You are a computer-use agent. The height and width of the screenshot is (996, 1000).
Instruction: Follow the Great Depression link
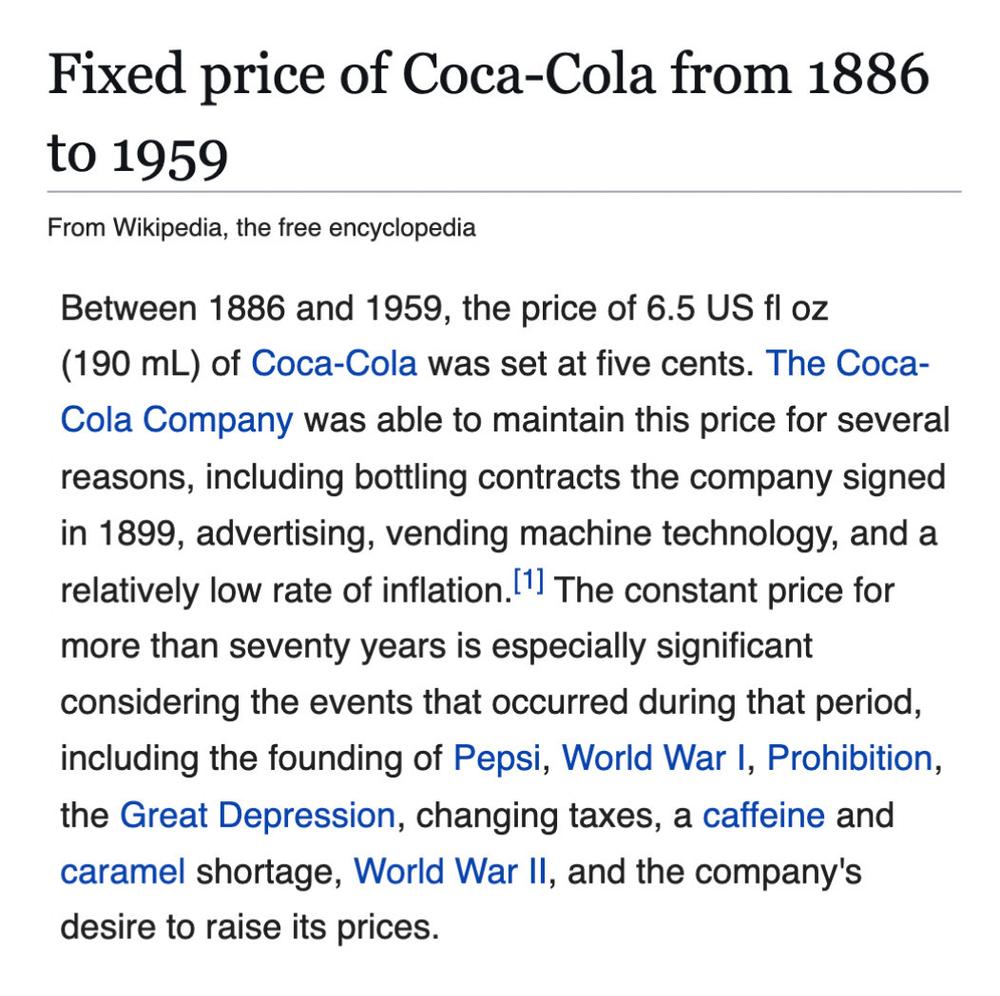[x=258, y=815]
